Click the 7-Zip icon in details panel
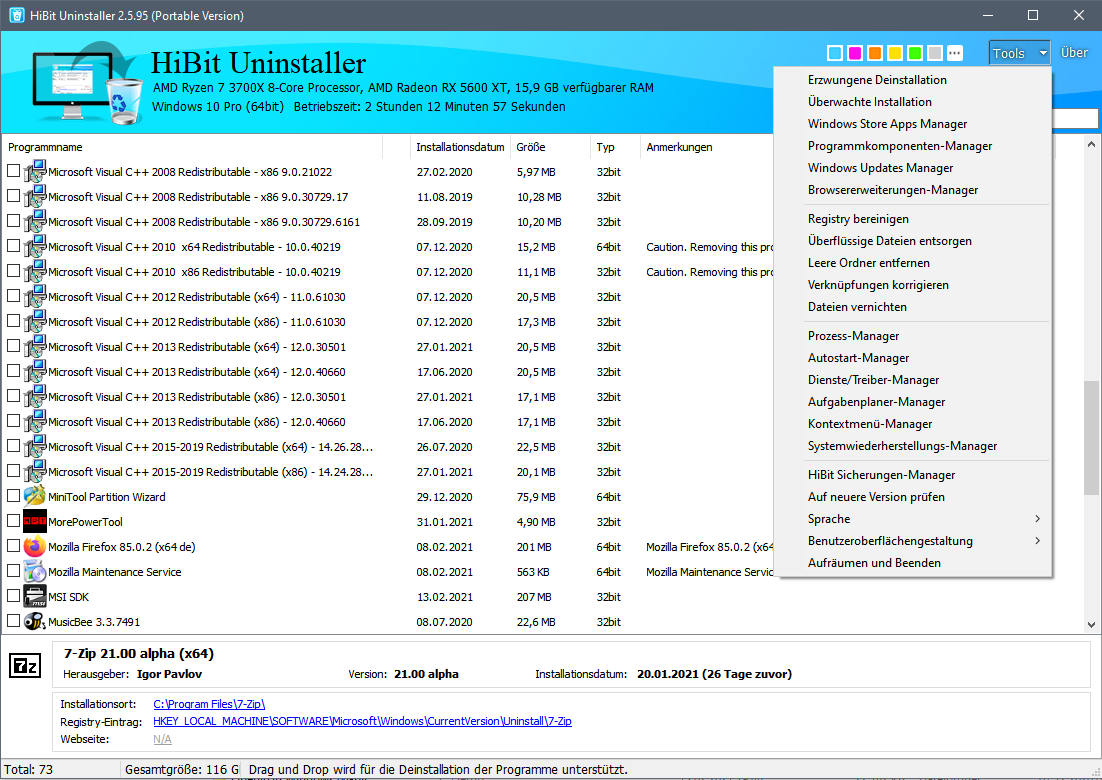1102x780 pixels. tap(25, 665)
